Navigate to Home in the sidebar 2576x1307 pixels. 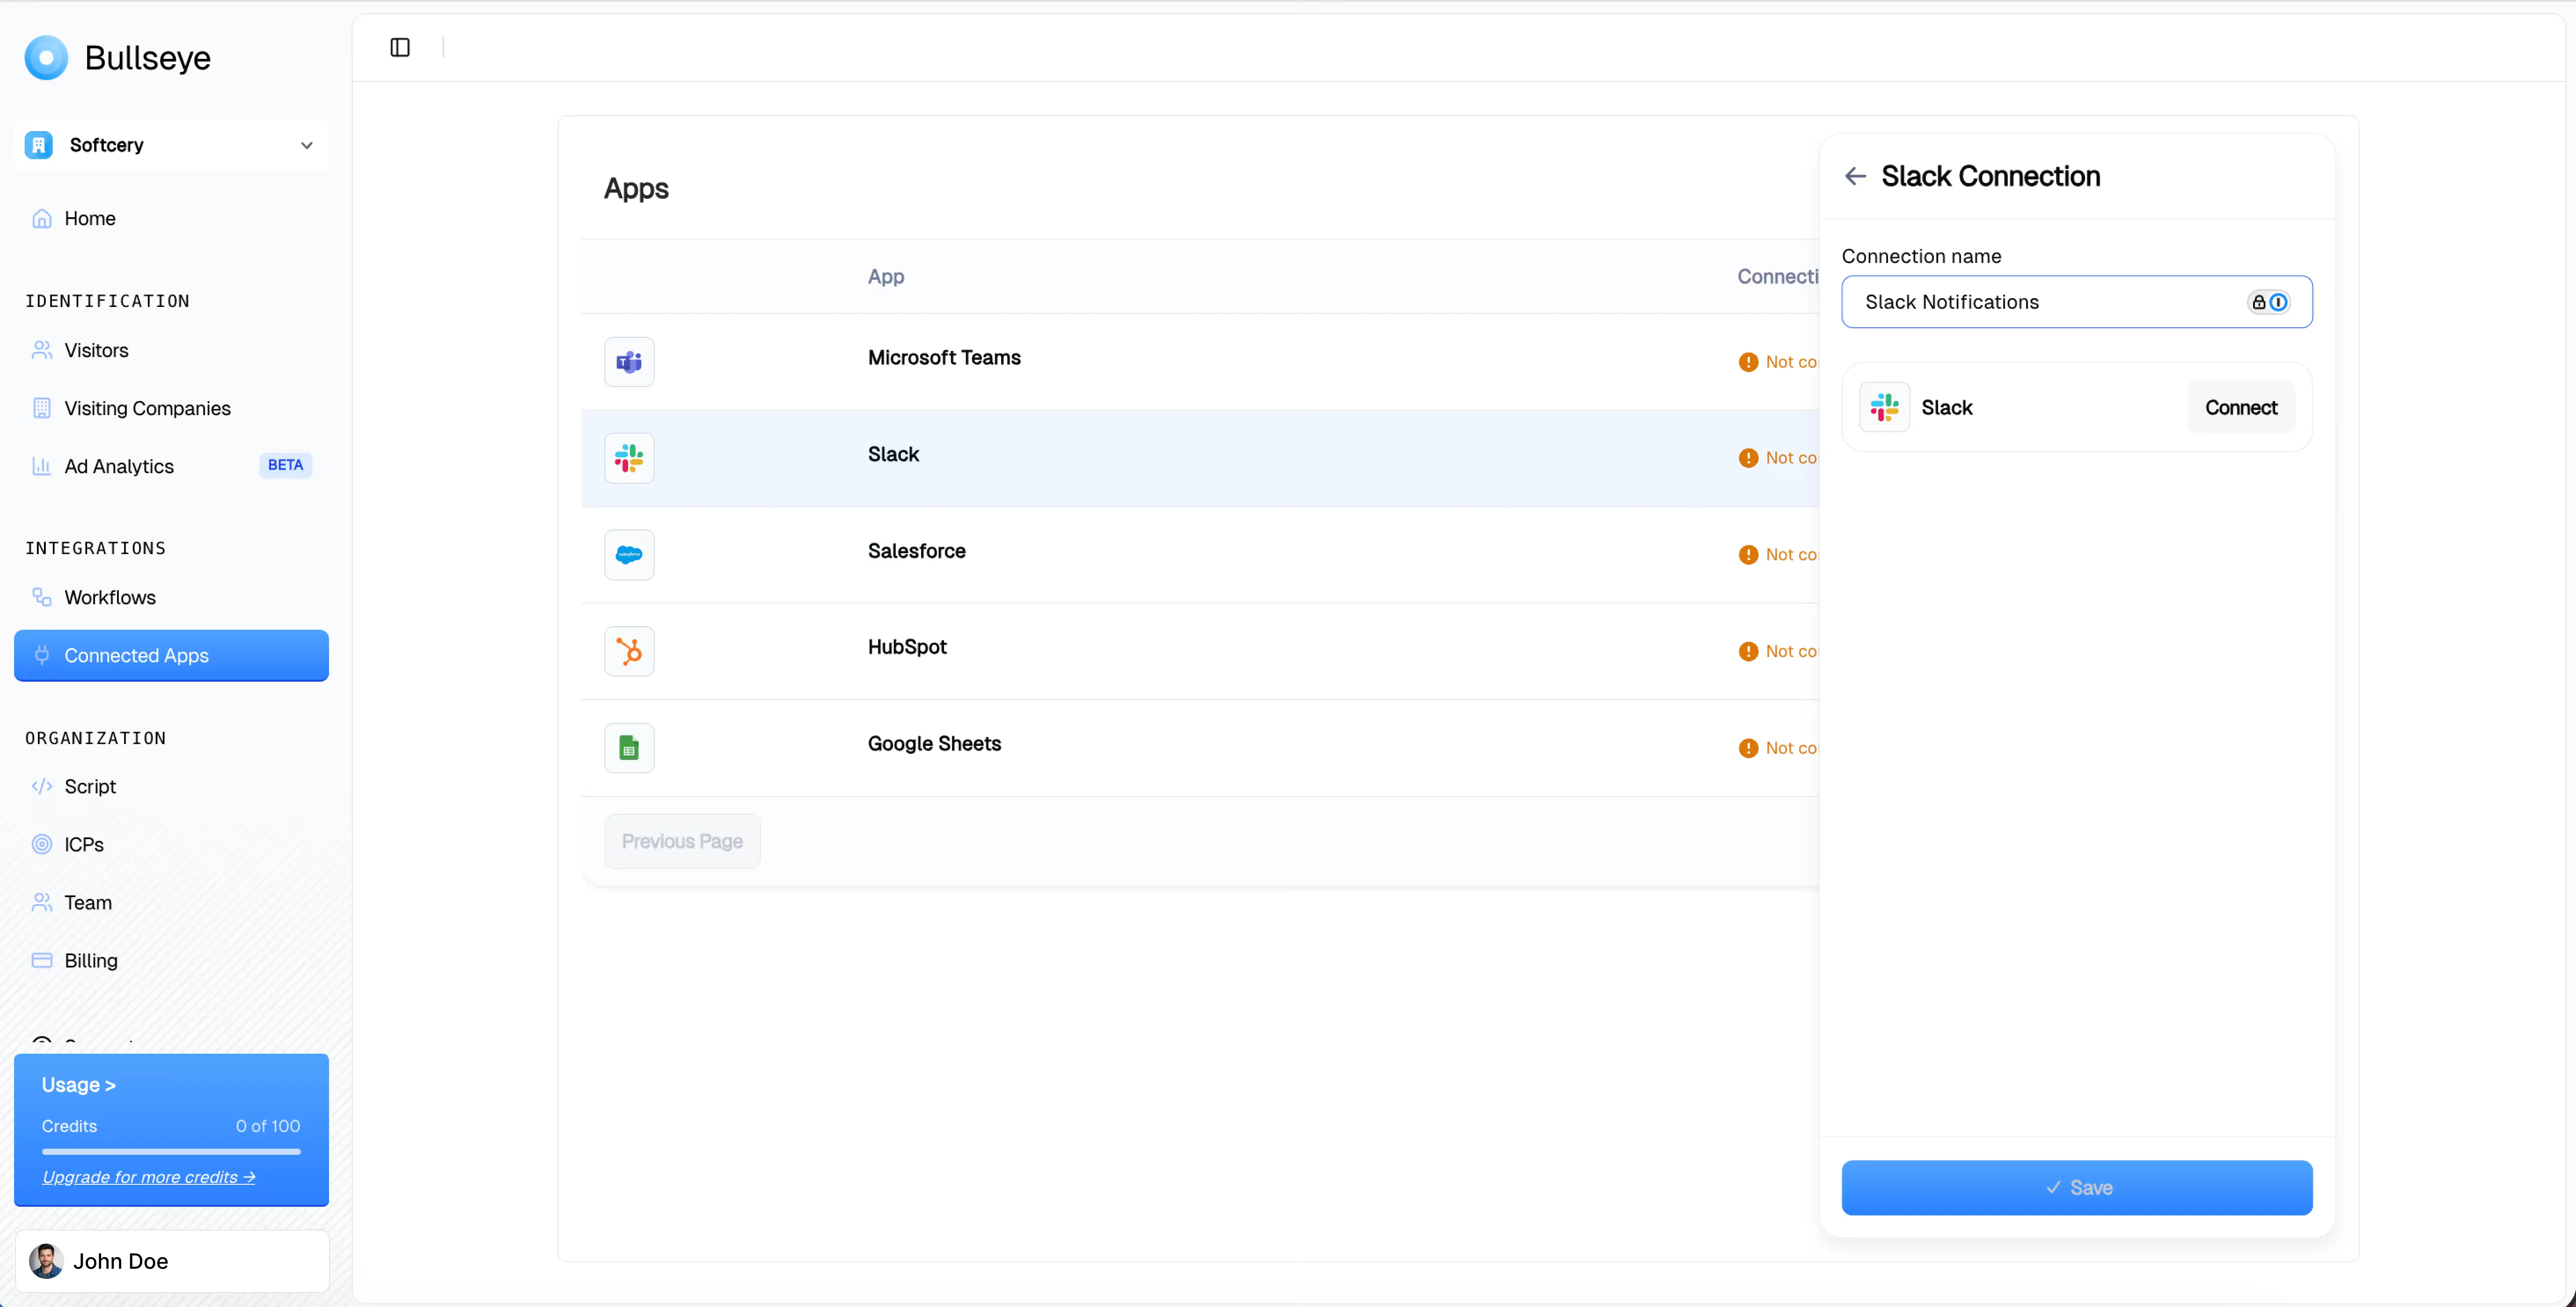(x=90, y=218)
